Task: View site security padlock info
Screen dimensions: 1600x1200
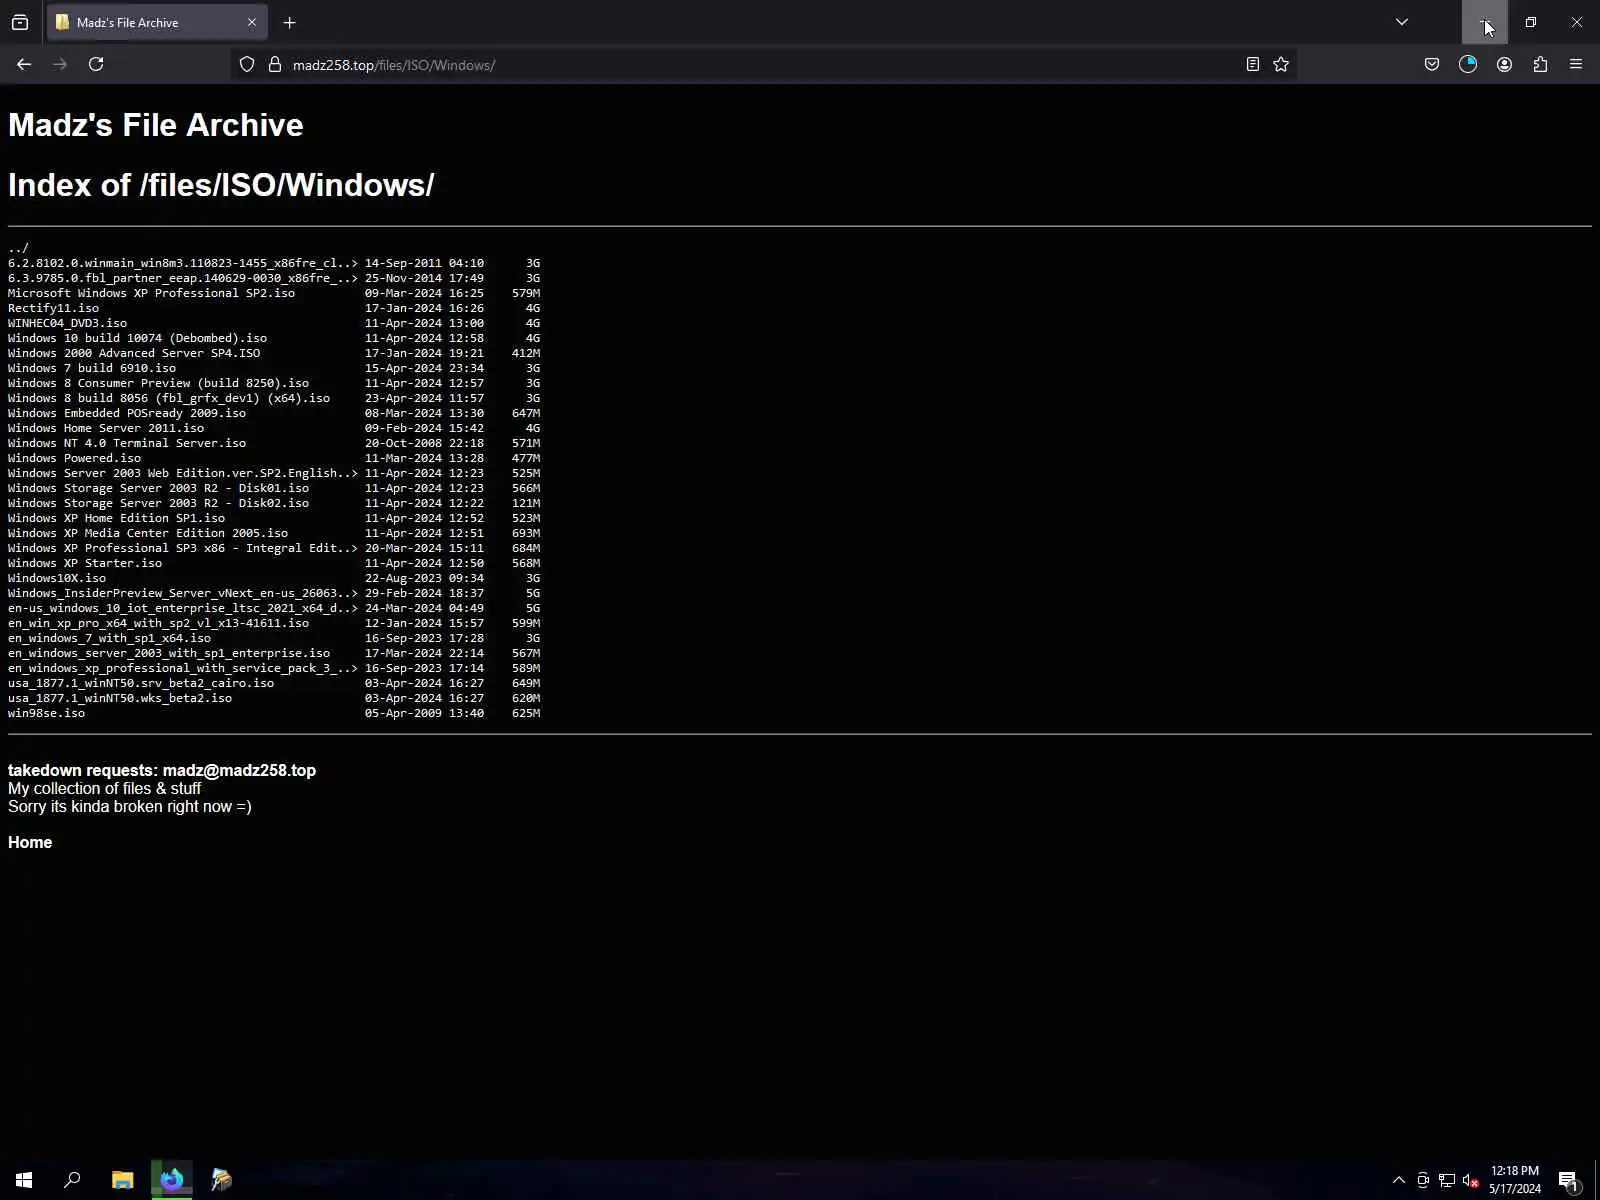Action: point(275,65)
